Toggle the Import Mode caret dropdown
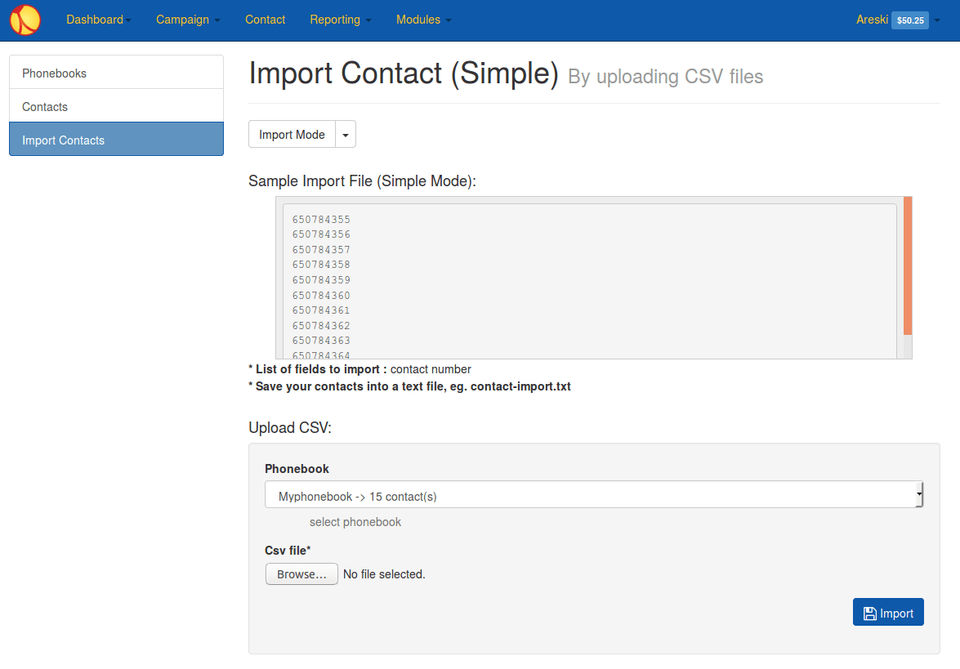The image size is (960, 669). click(345, 135)
